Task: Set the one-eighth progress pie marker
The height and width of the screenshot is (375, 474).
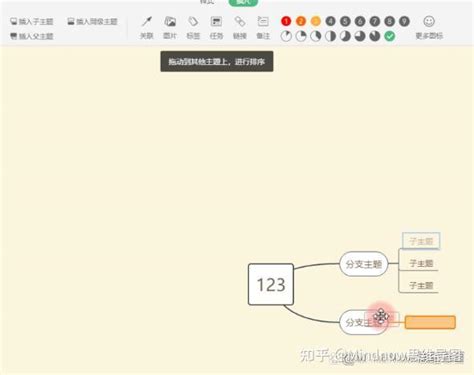Action: point(286,36)
